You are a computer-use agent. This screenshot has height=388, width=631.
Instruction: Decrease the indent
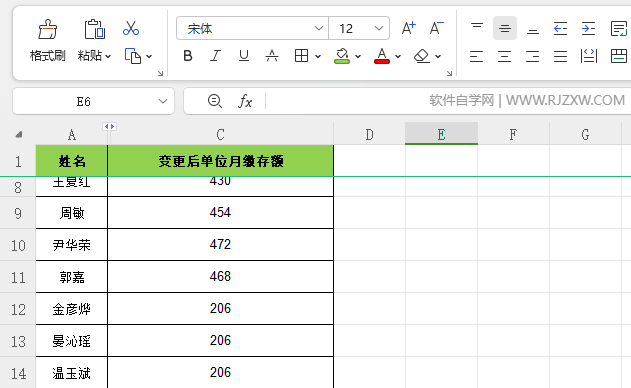pos(561,28)
